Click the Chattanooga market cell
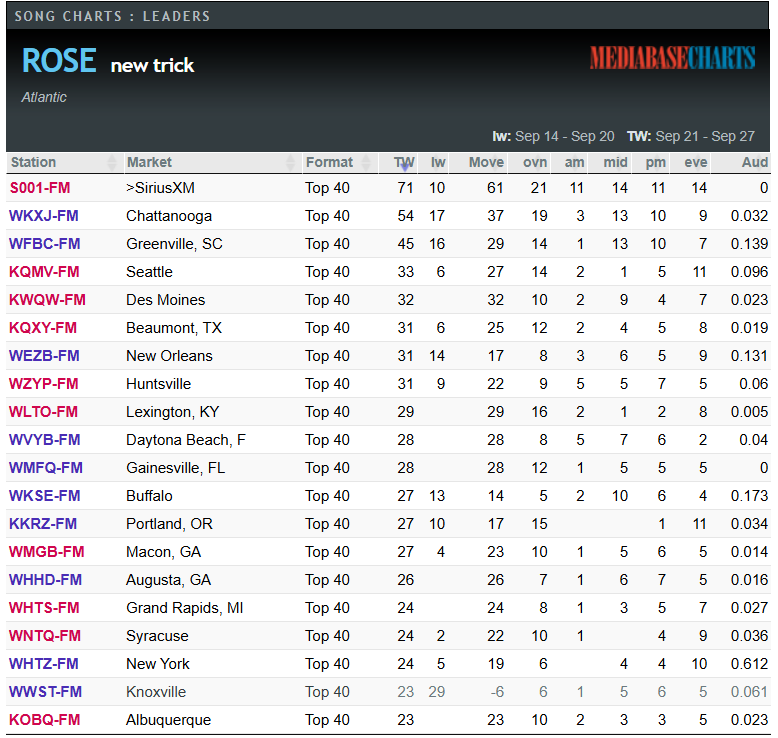 pos(169,216)
